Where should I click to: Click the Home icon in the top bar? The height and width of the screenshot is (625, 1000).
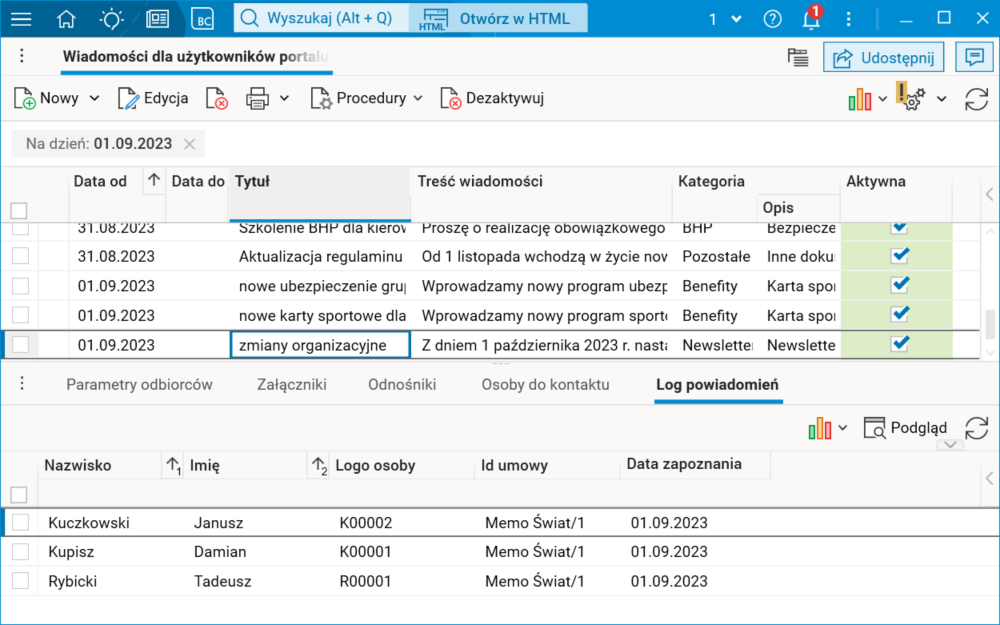coord(67,17)
